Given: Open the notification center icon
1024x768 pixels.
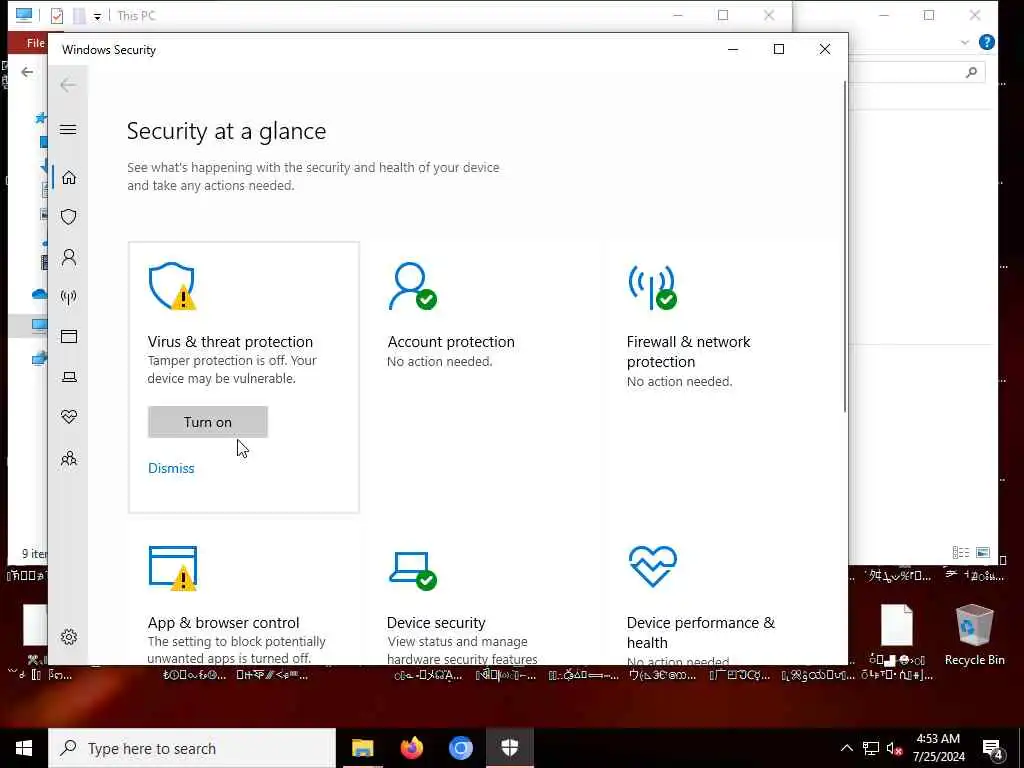Looking at the screenshot, I should tap(993, 750).
